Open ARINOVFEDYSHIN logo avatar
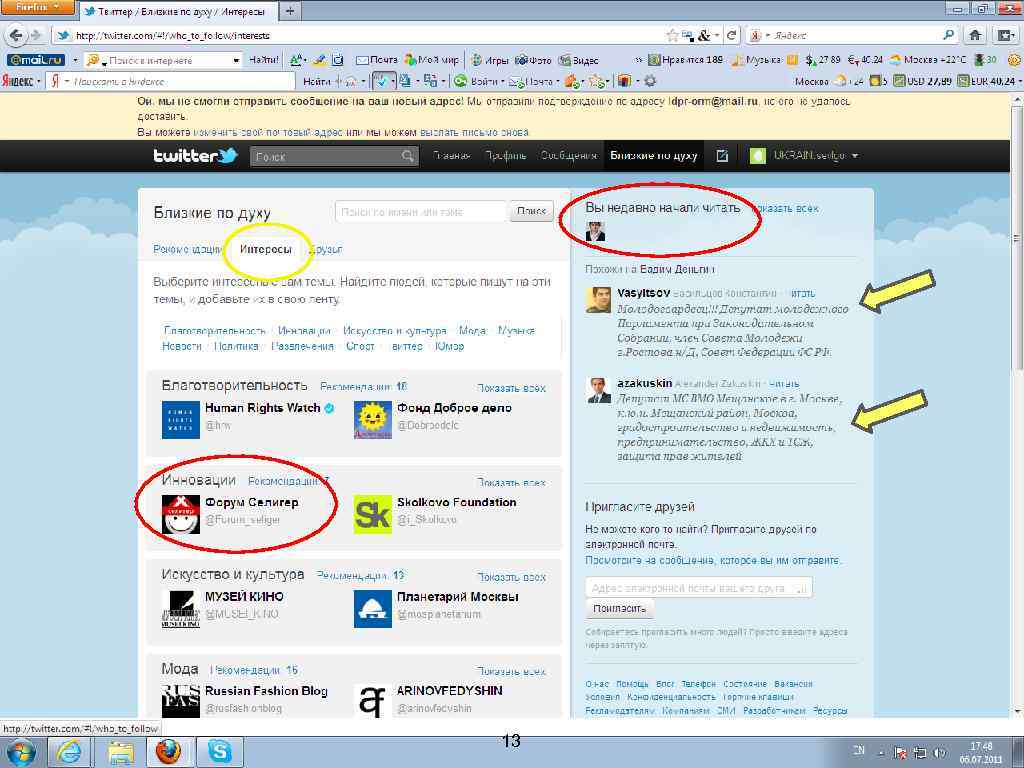 (x=372, y=701)
